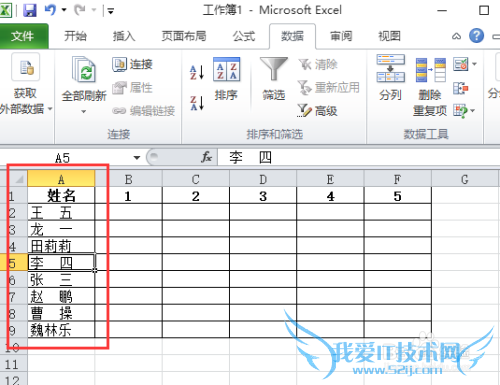Click the Save icon in quick access toolbar

click(x=30, y=10)
